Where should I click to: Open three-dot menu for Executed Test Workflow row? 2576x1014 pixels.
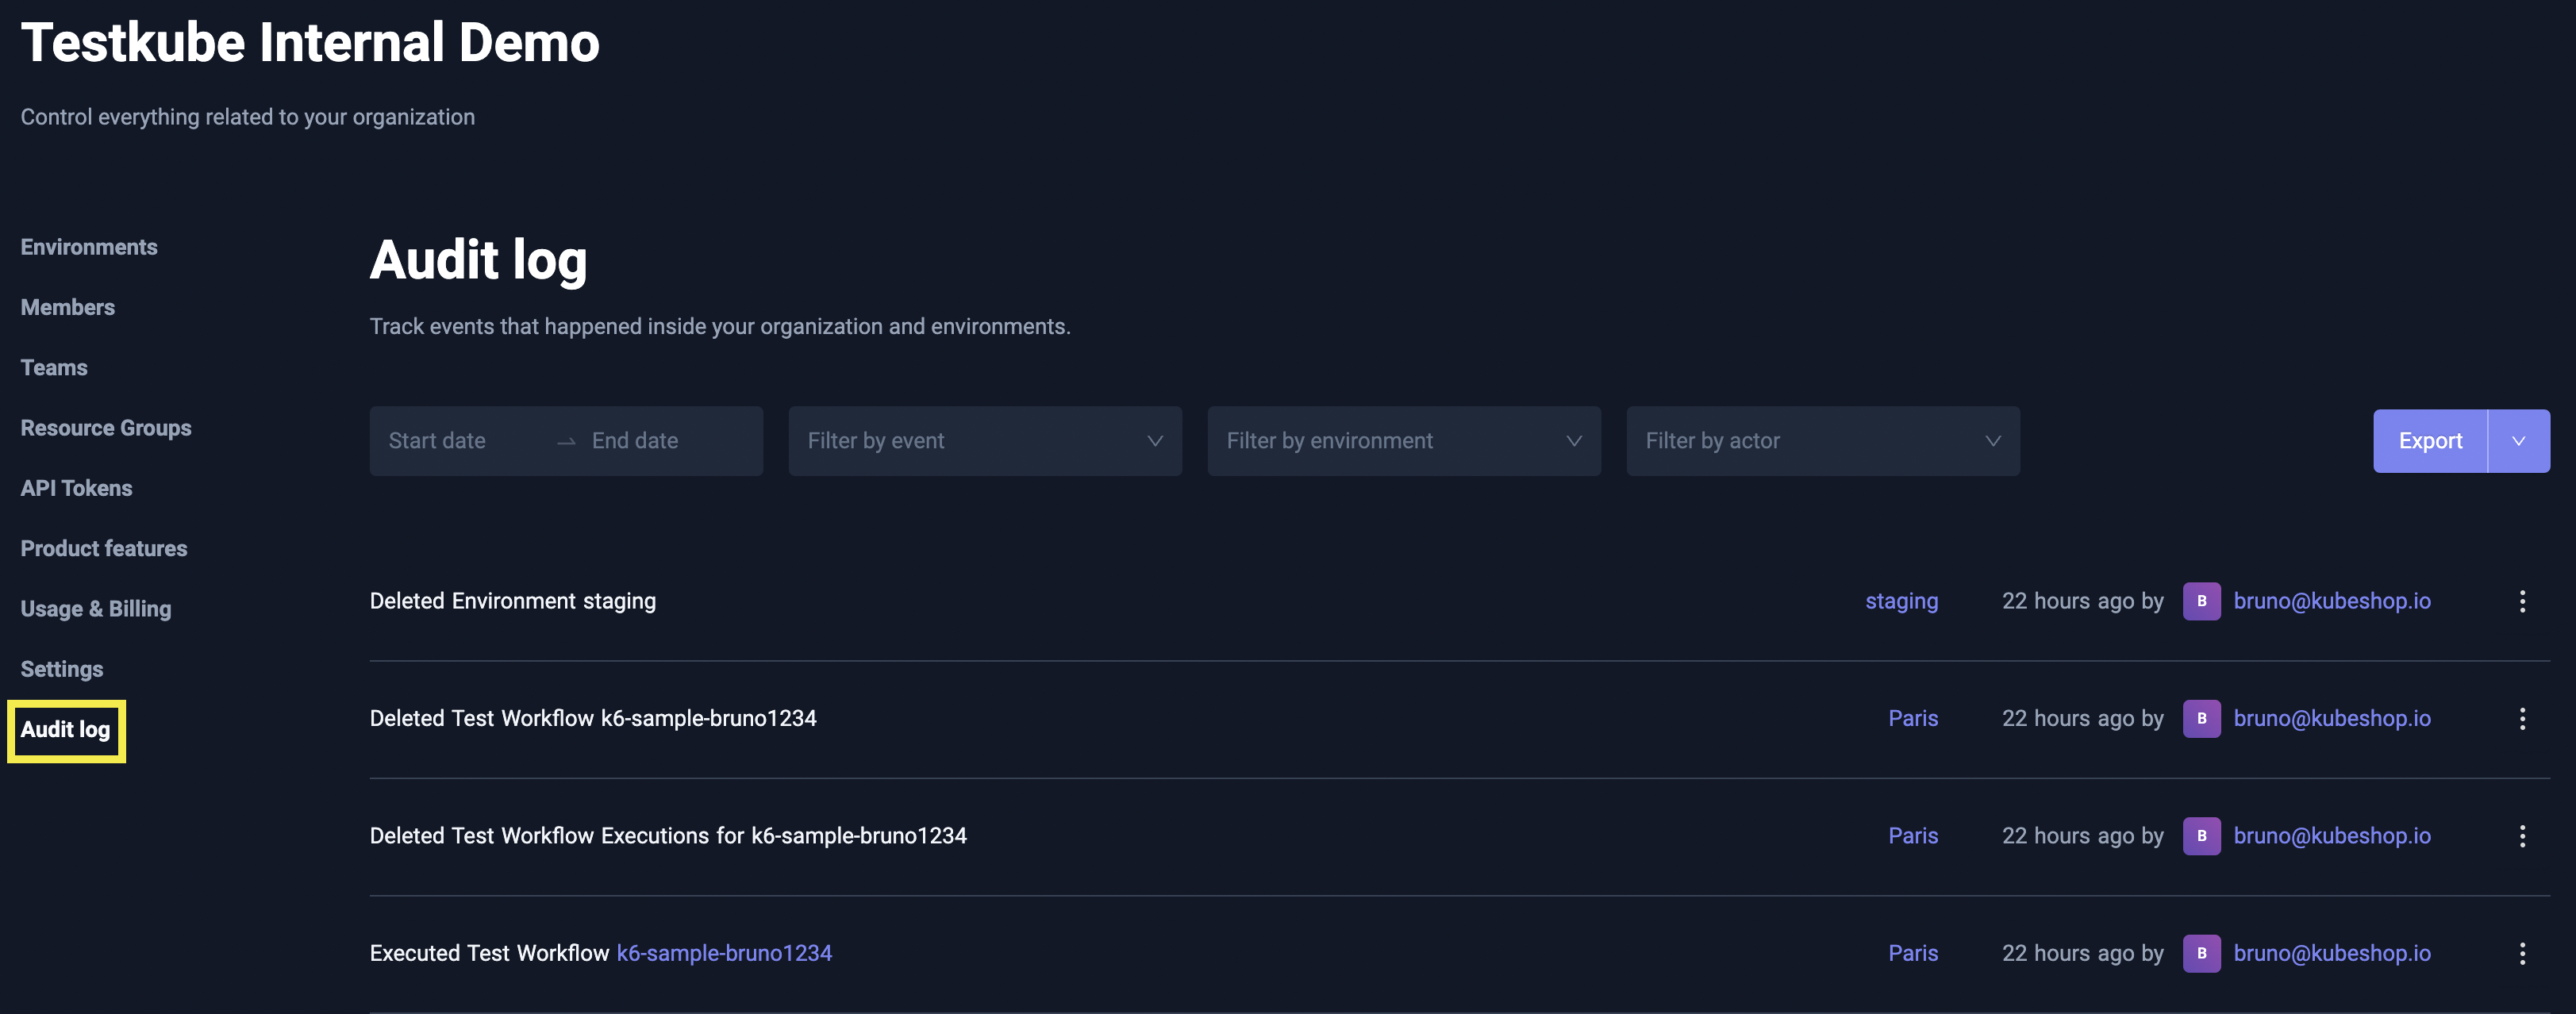click(x=2522, y=953)
